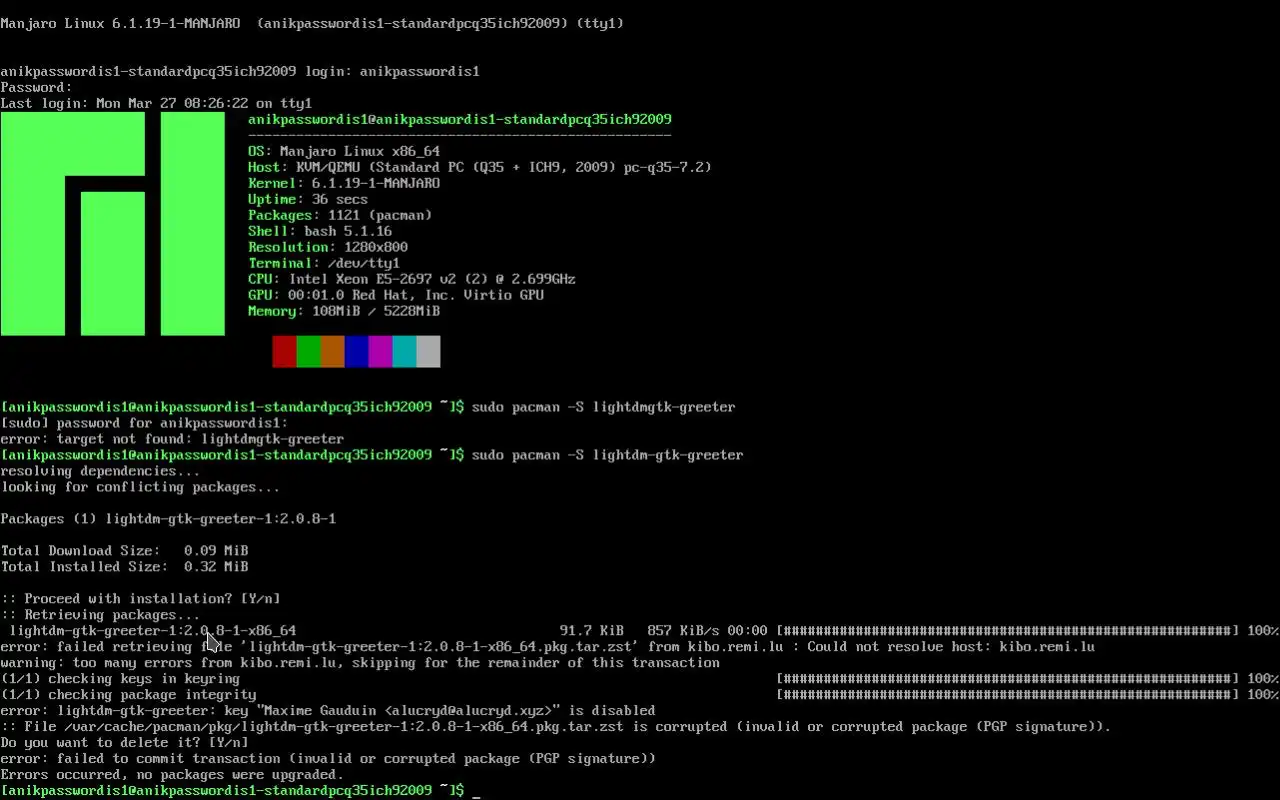The height and width of the screenshot is (800, 1280).
Task: Click the GPU: Red Hat Virtio line
Action: pos(396,295)
